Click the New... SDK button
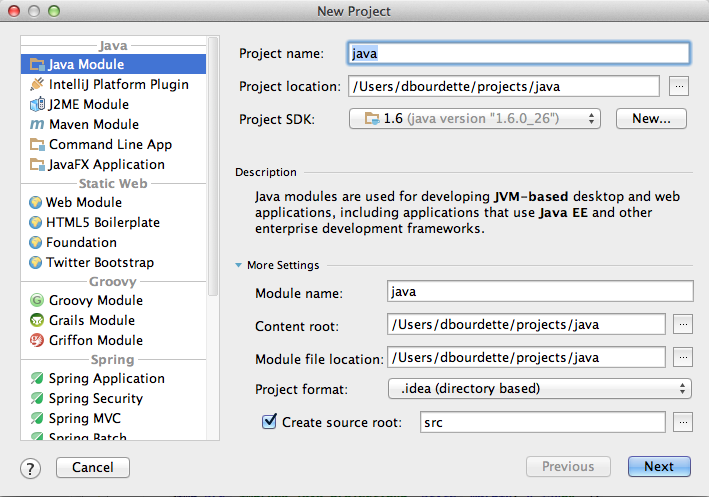709x497 pixels. coord(651,118)
